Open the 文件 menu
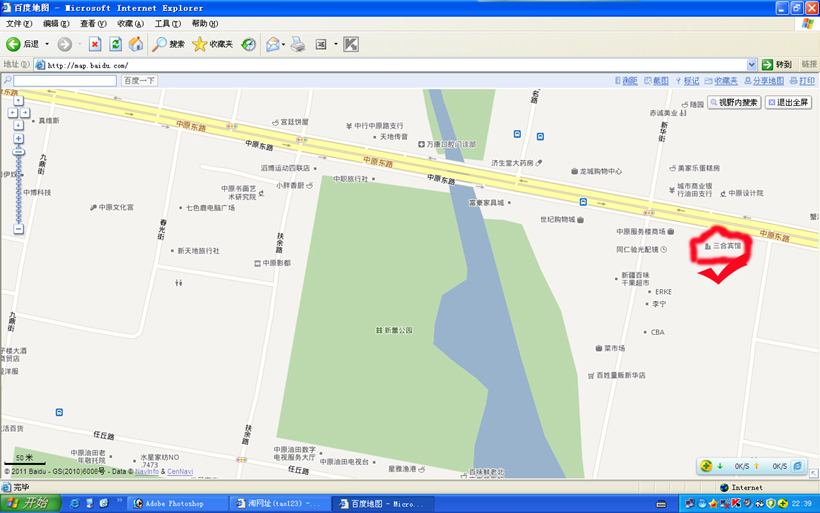 [19, 24]
